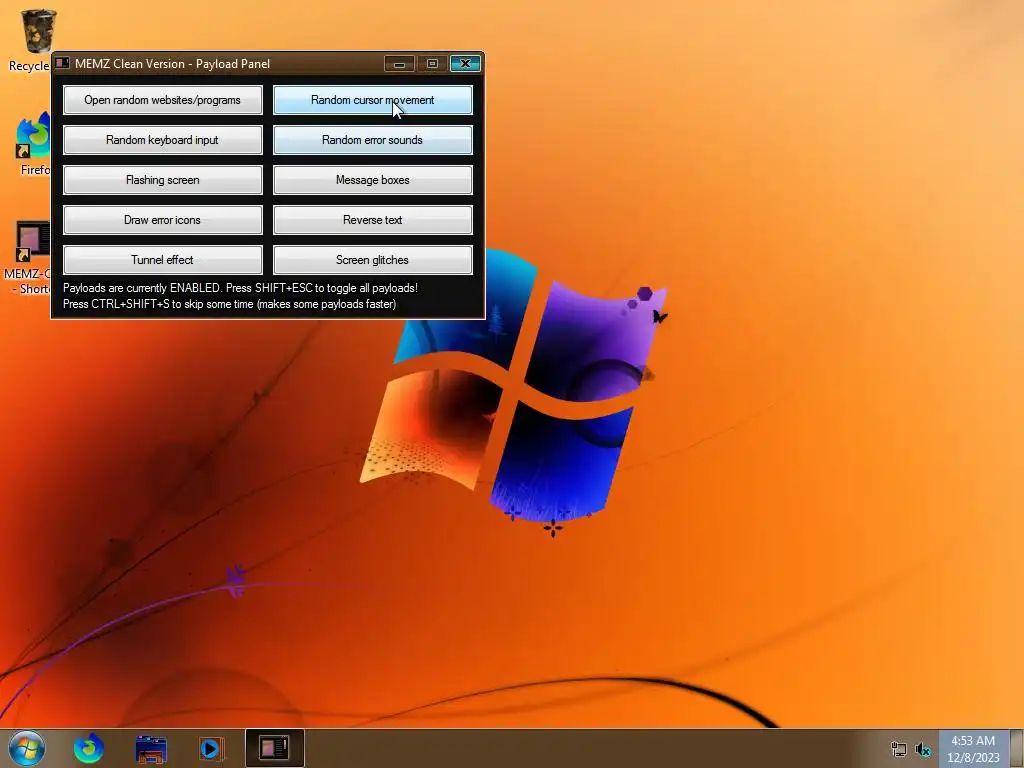Toggle the Random cursor movement payload
Viewport: 1024px width, 768px height.
coord(372,100)
